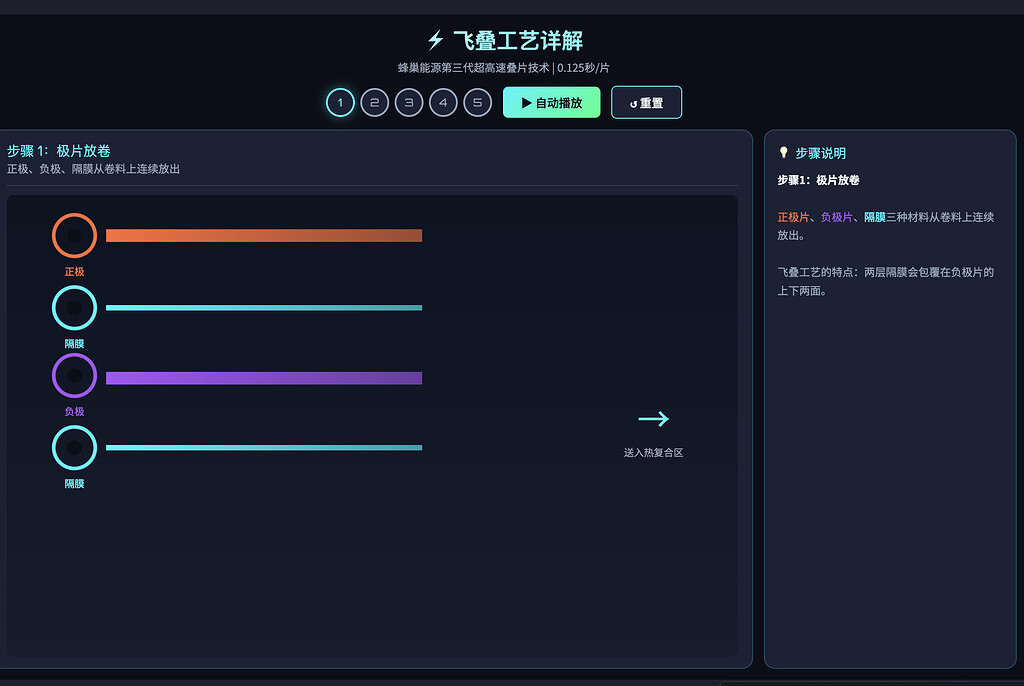Click the lower cyan separator strip
Screen dimensions: 1024x686
[264, 448]
